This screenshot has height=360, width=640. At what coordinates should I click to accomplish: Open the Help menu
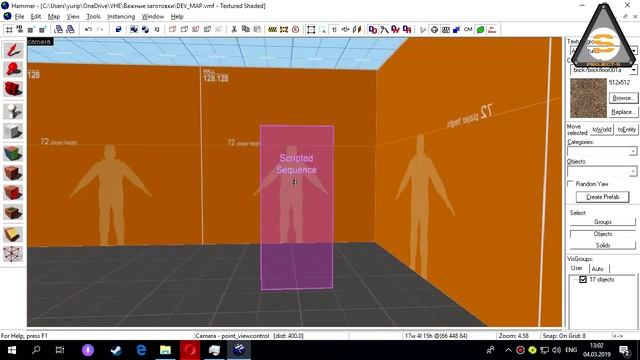[x=177, y=16]
